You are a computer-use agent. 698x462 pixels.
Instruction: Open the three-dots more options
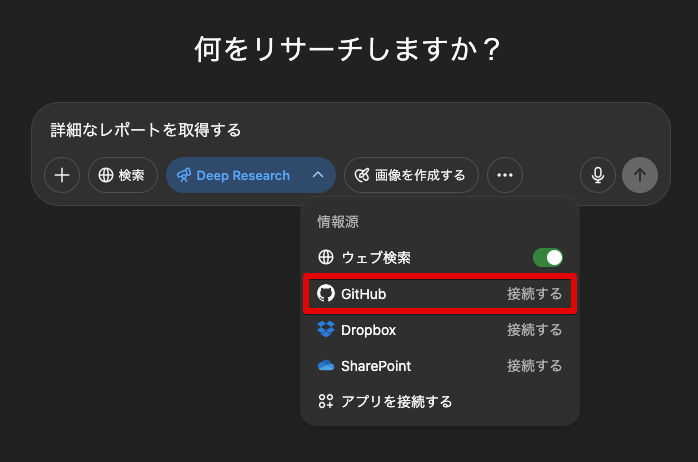click(505, 175)
